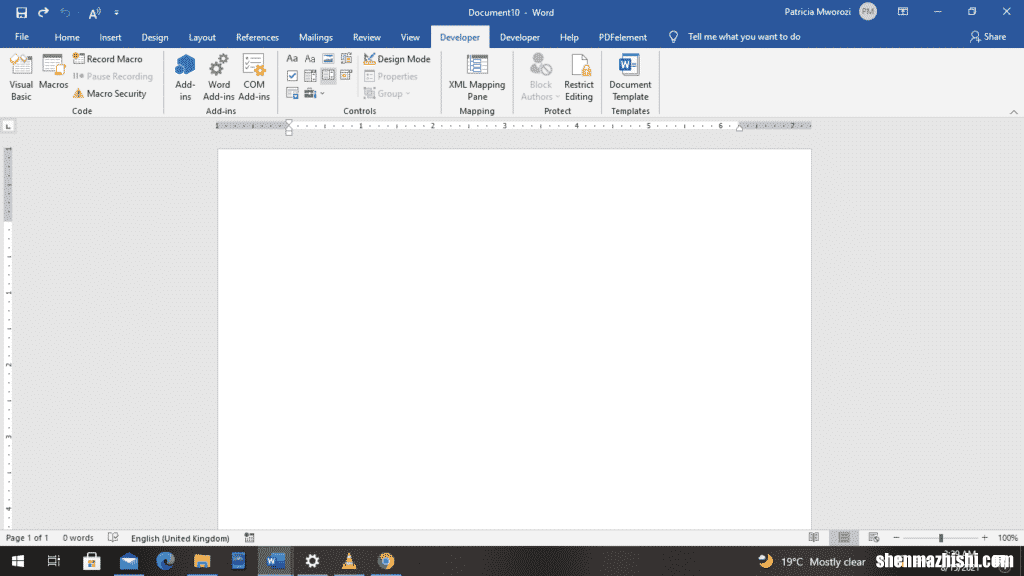1024x576 pixels.
Task: Toggle Design Mode
Action: [397, 59]
